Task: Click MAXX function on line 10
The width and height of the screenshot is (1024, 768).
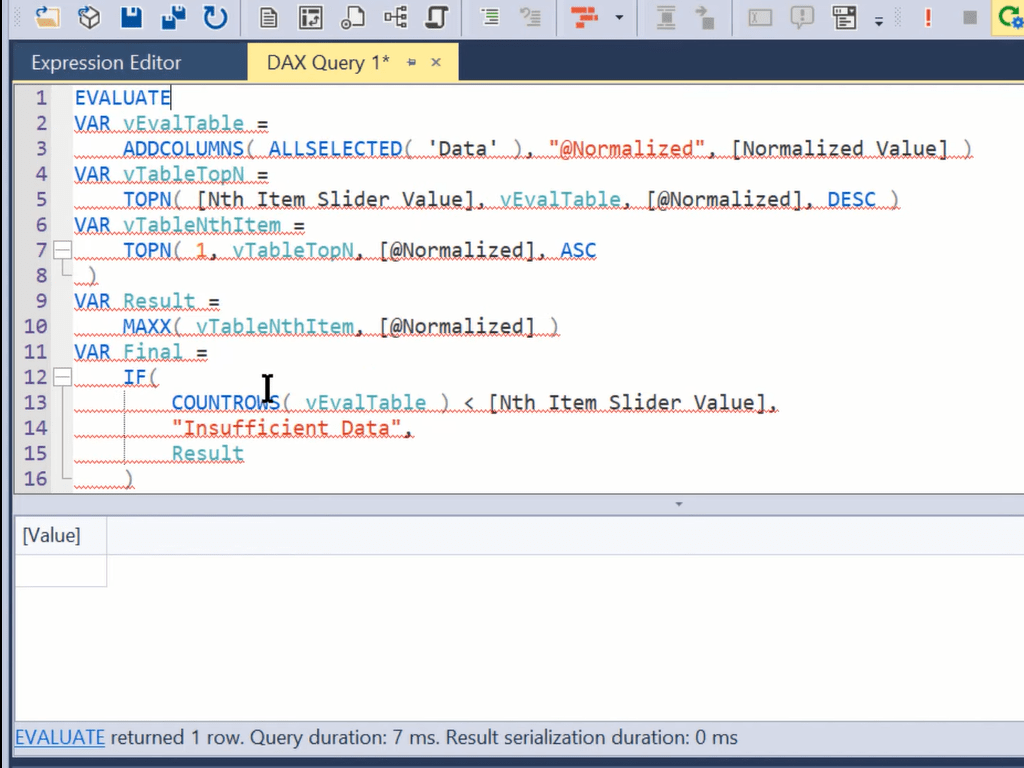Action: coord(147,327)
